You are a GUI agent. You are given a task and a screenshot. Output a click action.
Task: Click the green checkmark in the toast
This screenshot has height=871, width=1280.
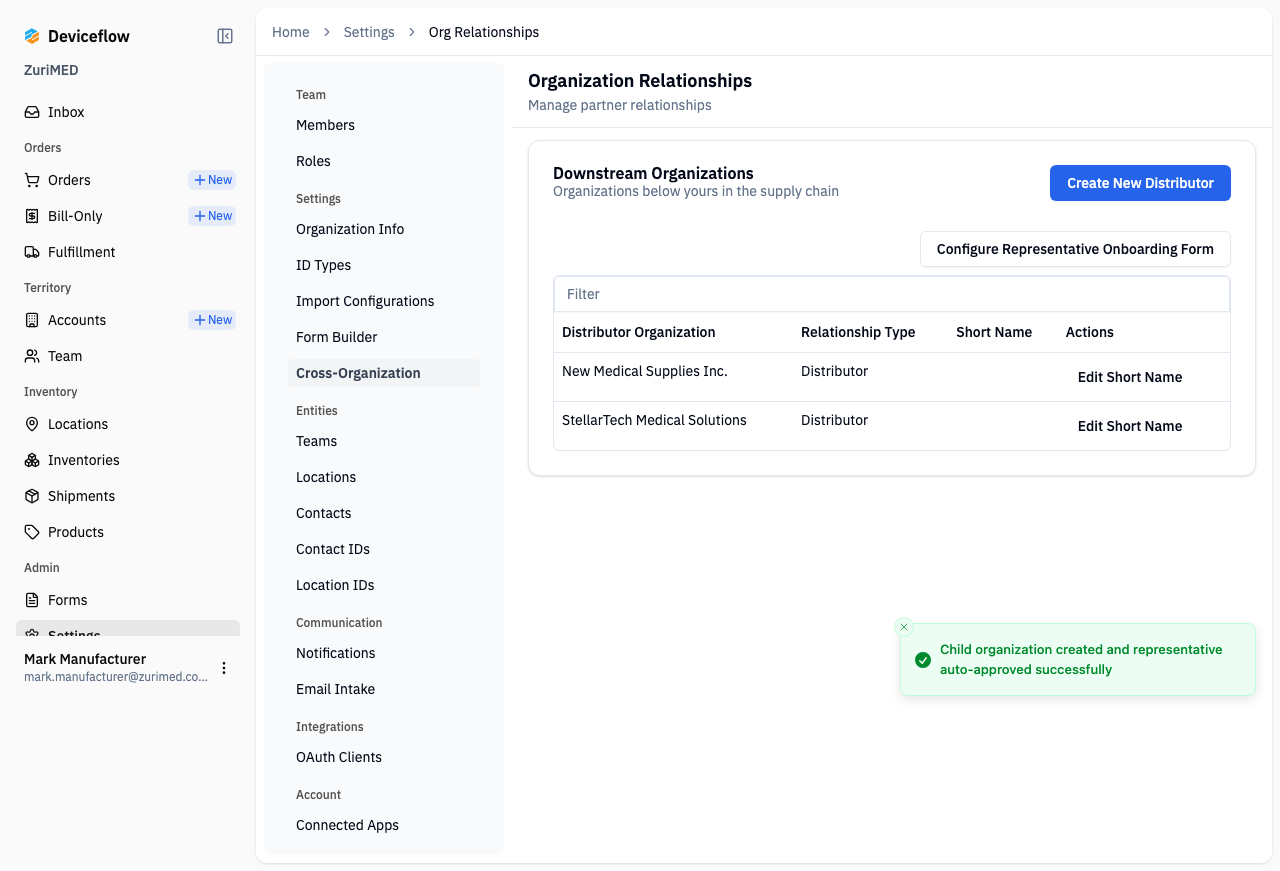pyautogui.click(x=923, y=660)
